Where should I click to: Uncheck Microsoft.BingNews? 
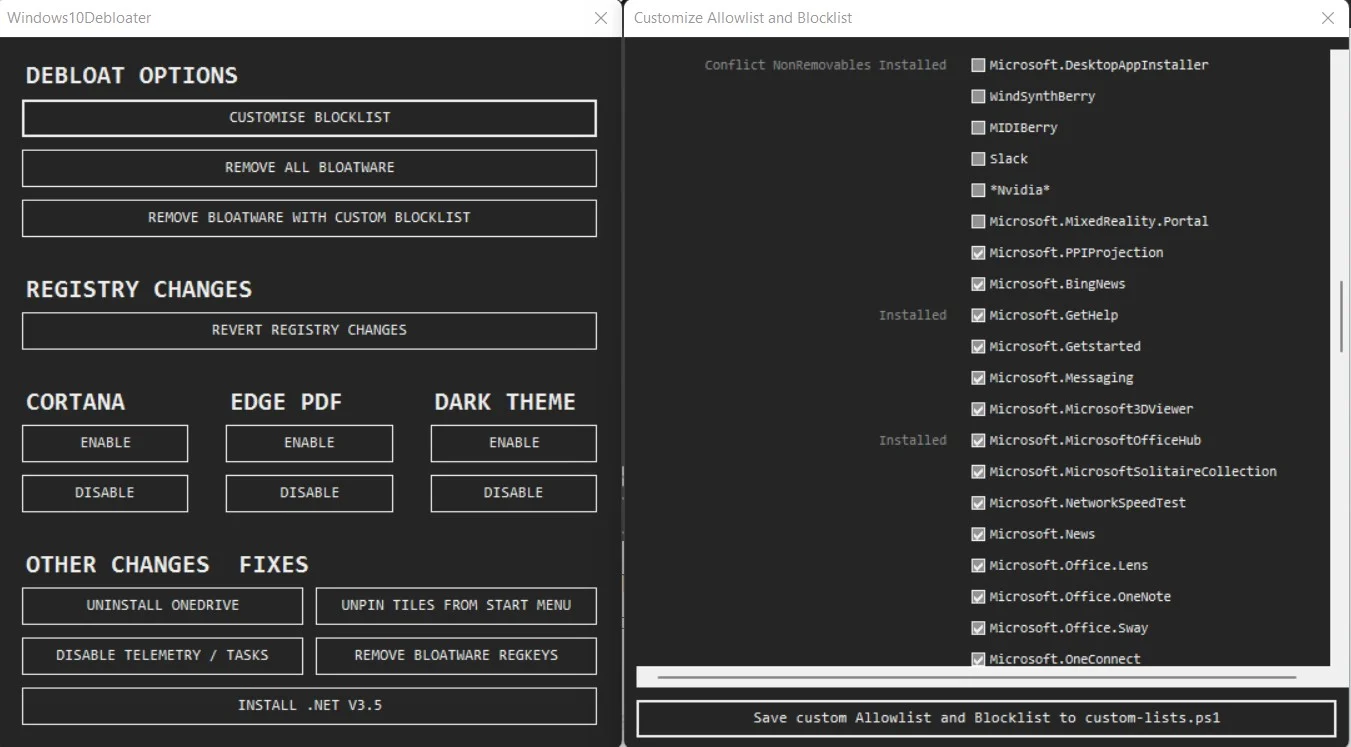click(x=978, y=284)
